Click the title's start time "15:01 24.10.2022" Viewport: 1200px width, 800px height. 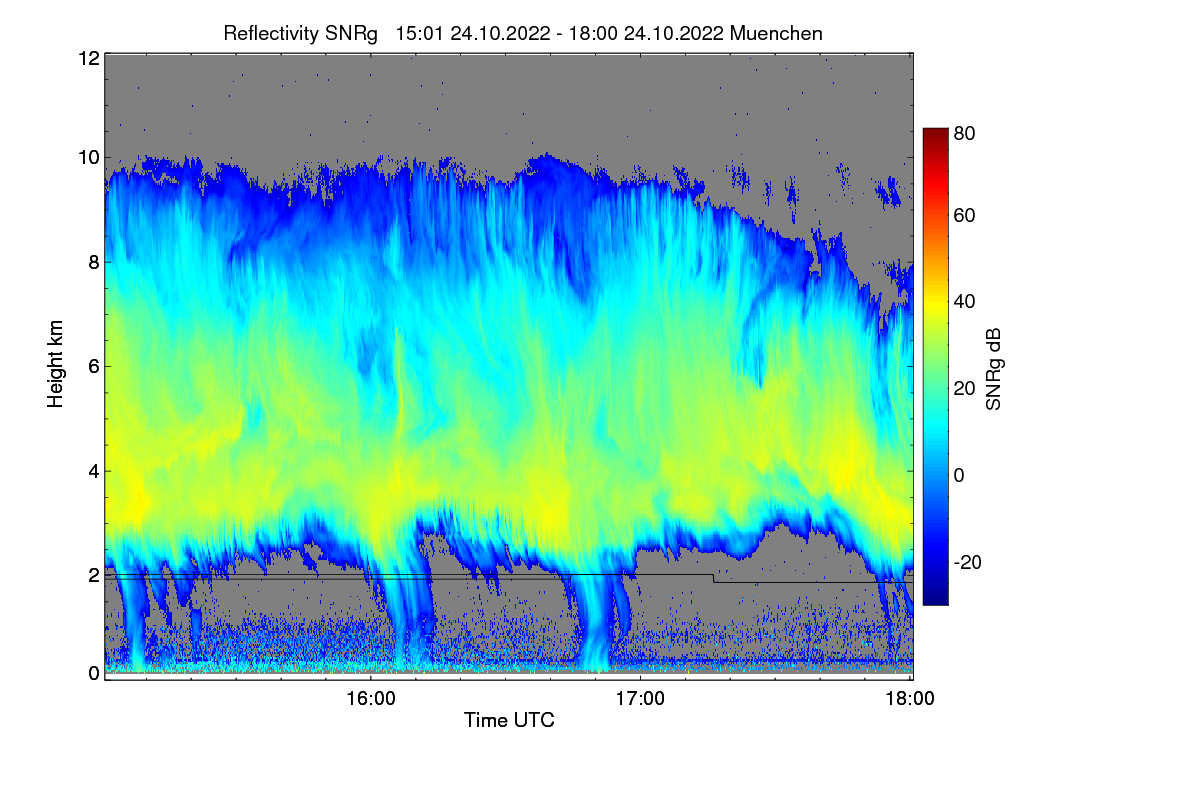[473, 33]
